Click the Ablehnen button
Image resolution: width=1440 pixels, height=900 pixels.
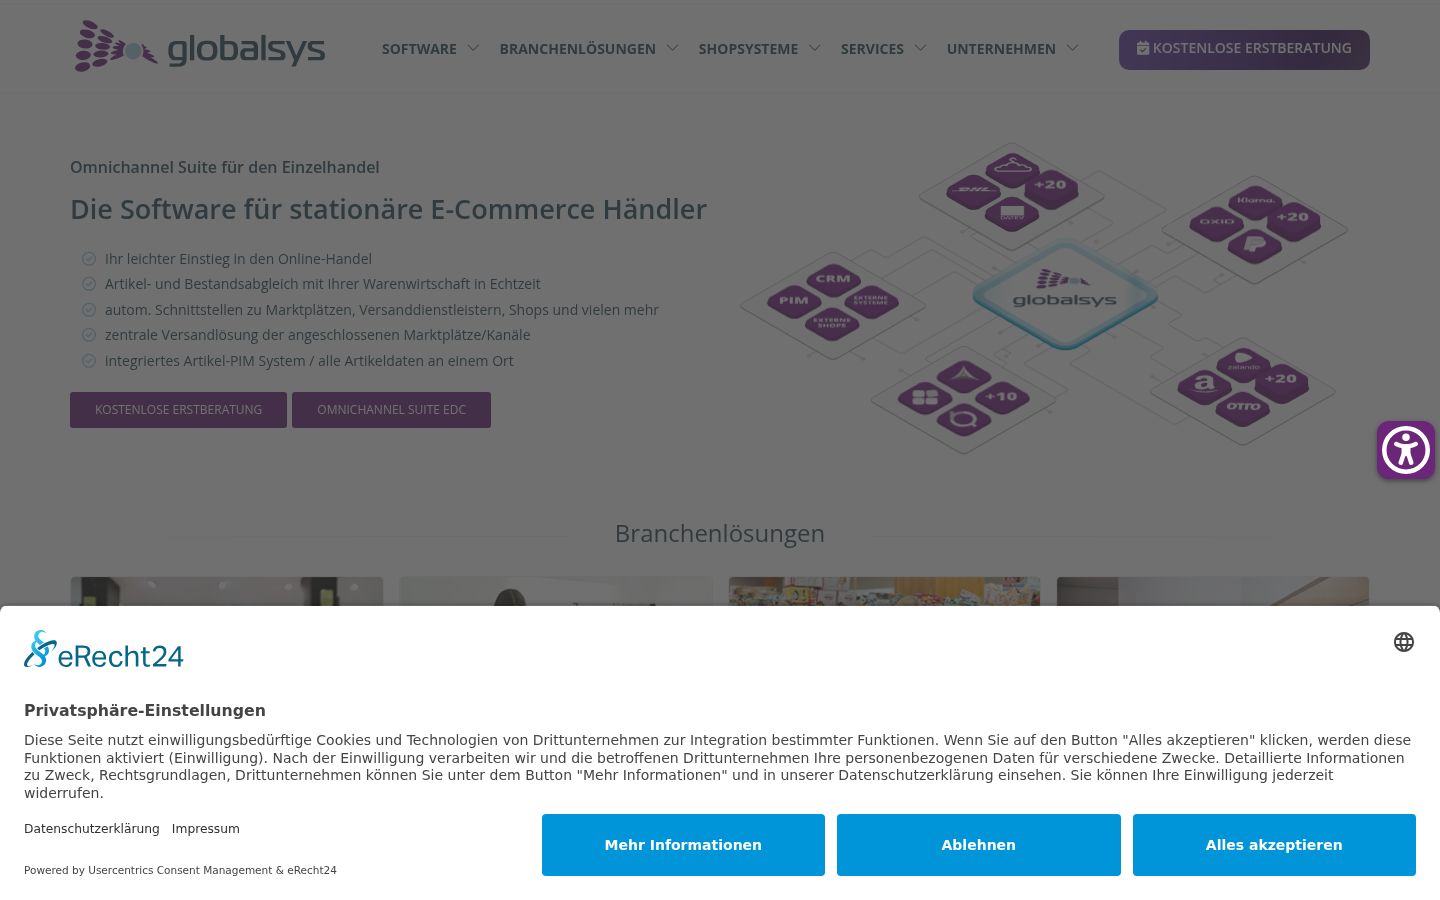pos(978,845)
